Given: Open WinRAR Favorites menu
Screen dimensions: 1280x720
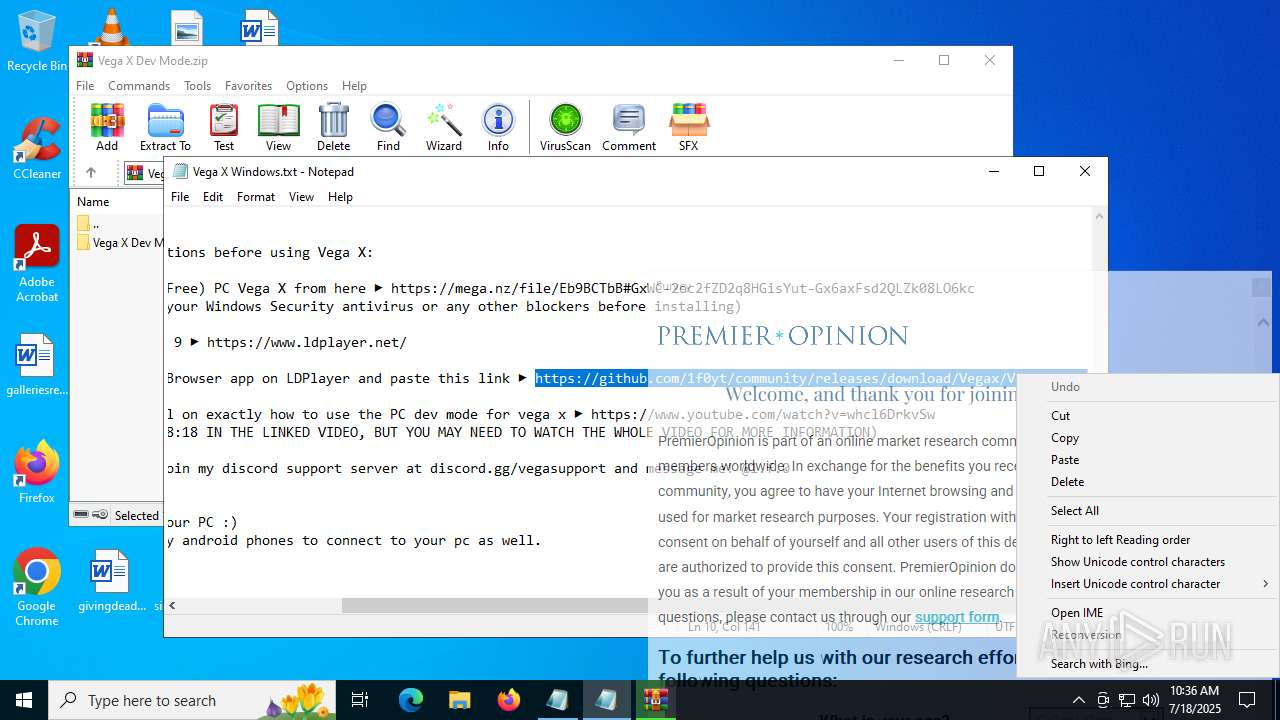Looking at the screenshot, I should pyautogui.click(x=249, y=86).
